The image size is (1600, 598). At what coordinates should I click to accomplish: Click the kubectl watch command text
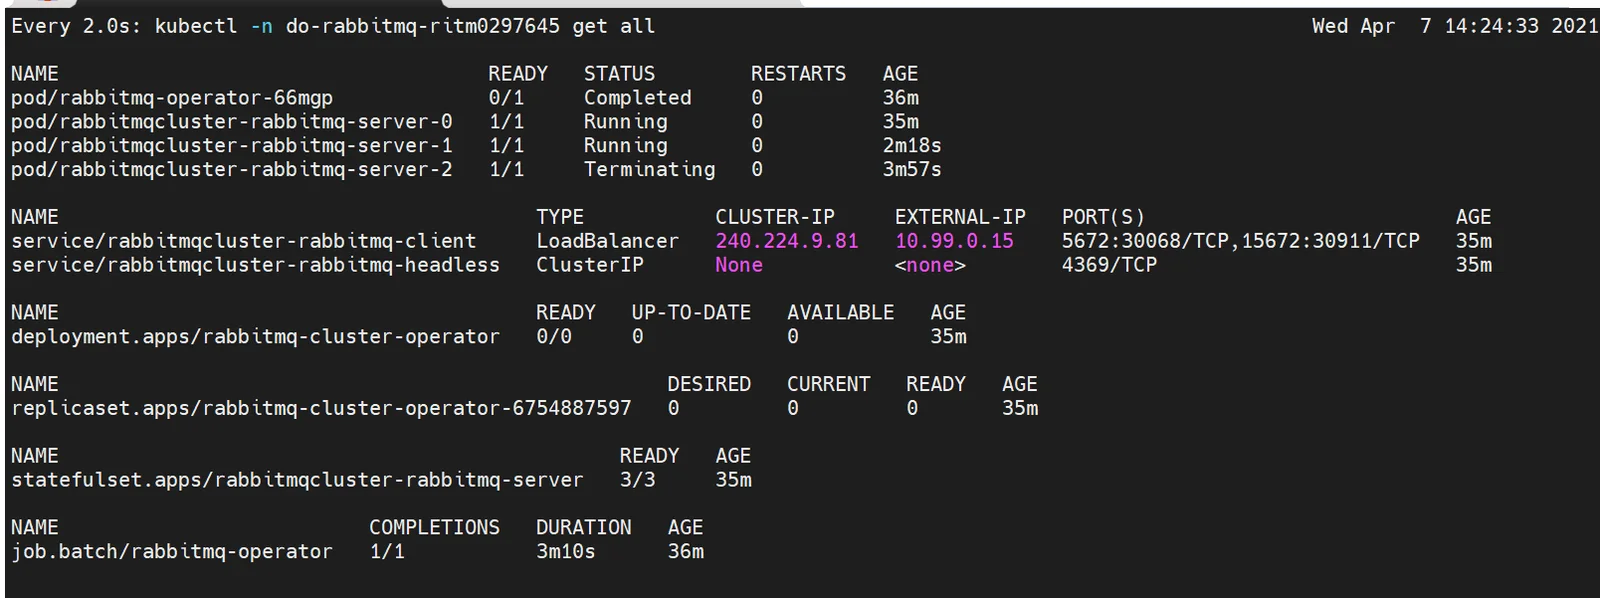[333, 26]
